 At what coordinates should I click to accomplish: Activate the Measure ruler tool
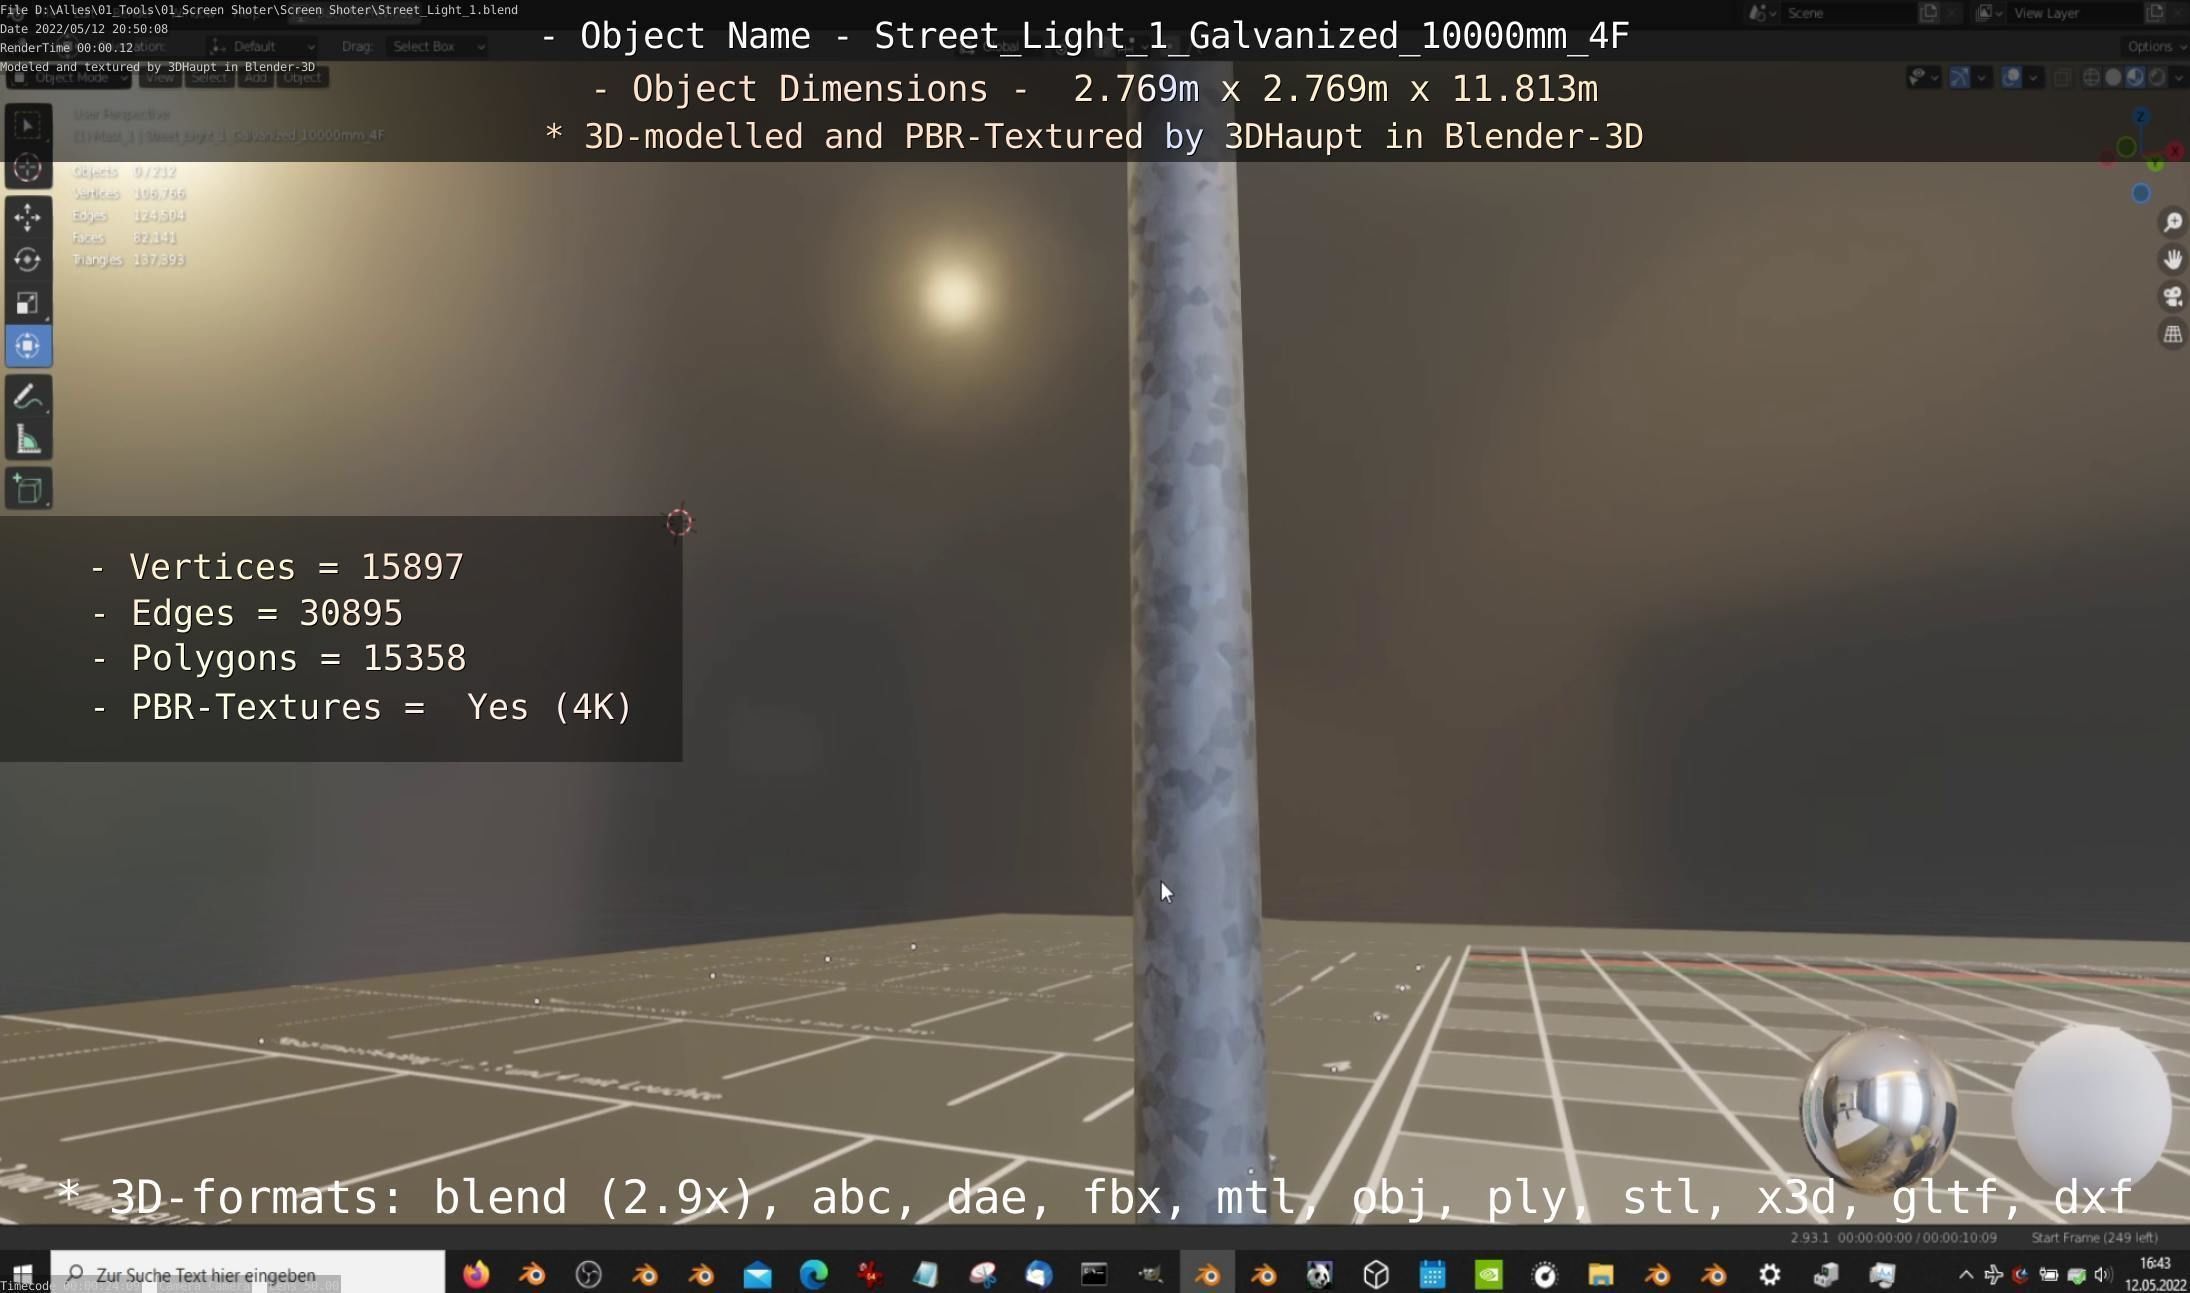[x=28, y=440]
